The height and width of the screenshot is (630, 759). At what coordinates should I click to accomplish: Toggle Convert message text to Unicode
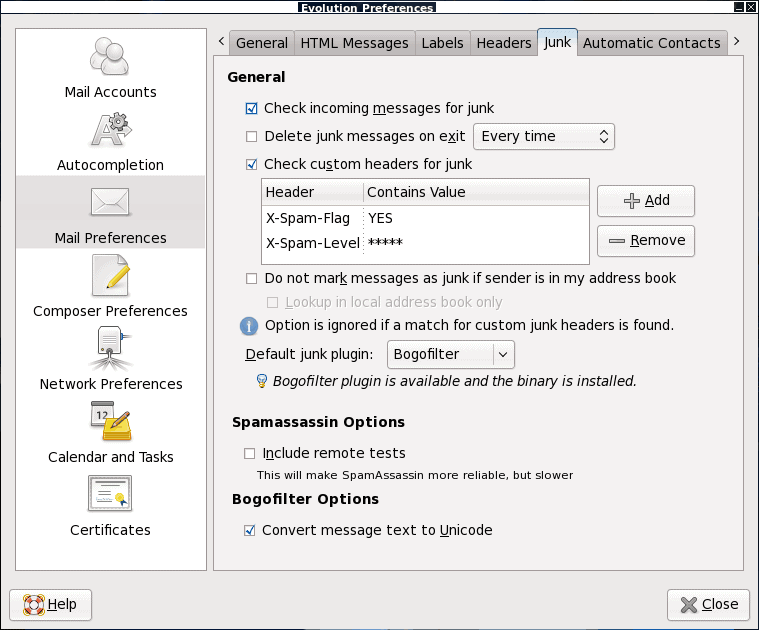[250, 531]
